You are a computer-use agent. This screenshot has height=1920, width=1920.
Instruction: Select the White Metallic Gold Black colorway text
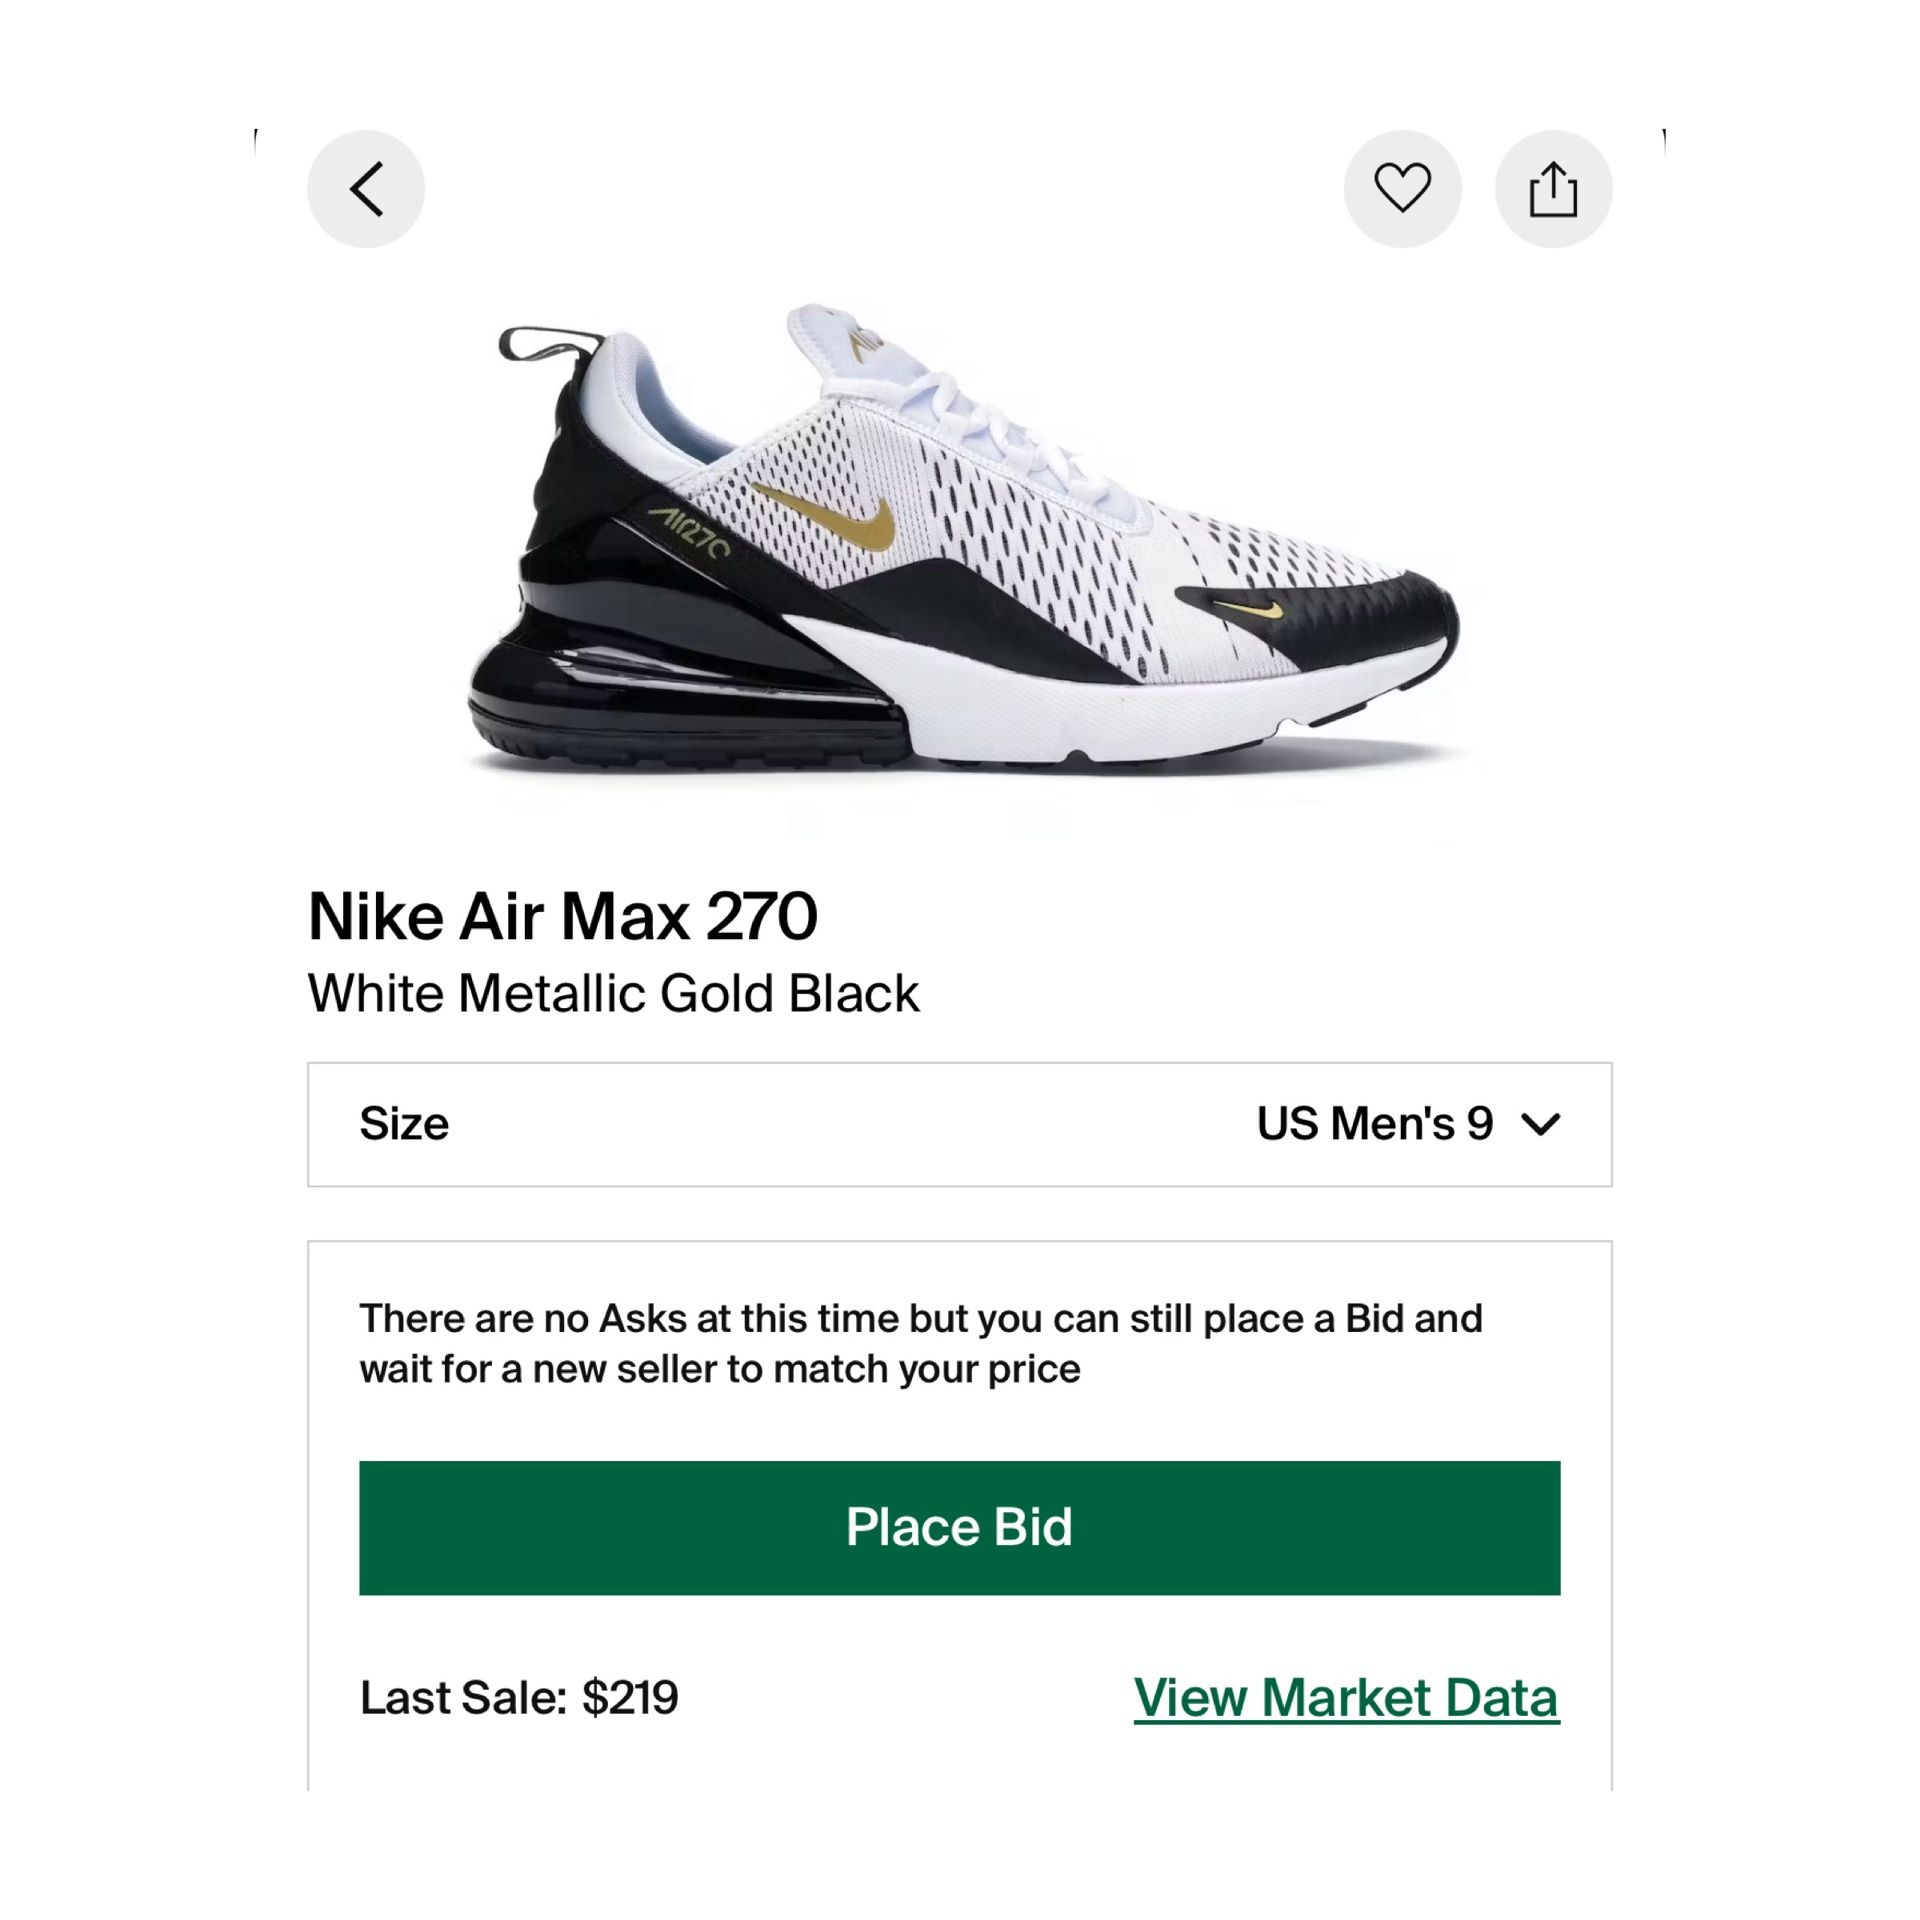pyautogui.click(x=613, y=993)
